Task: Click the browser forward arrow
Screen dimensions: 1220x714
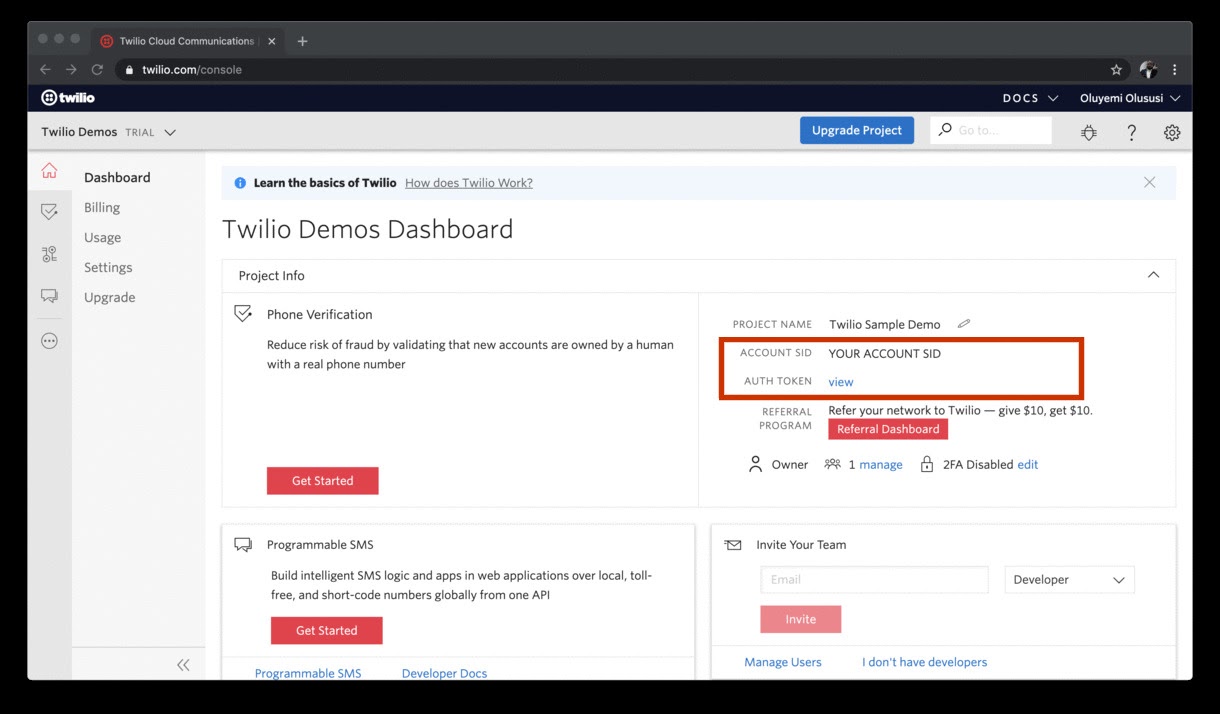Action: [71, 70]
